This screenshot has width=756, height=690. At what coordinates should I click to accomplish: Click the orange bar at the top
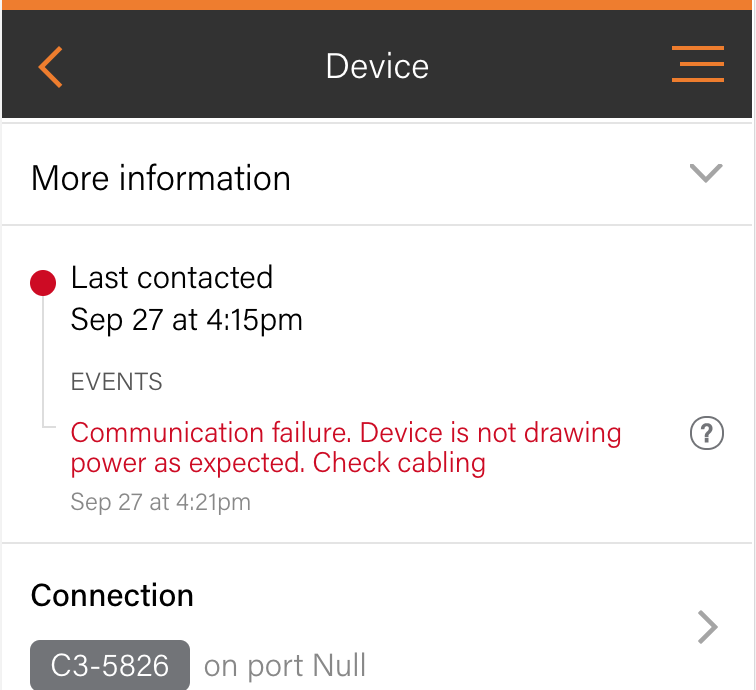378,5
